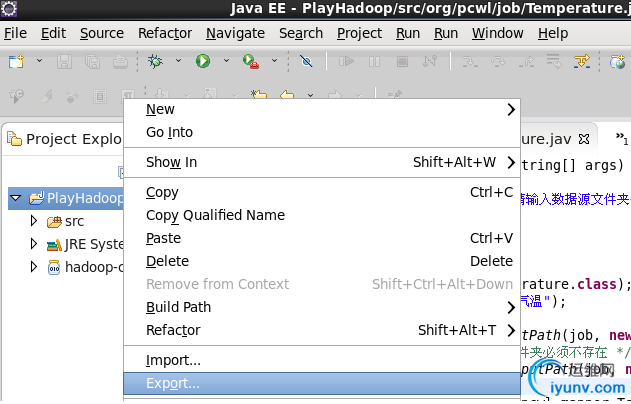
Task: Click the Terminate (stop) icon
Action: point(402,62)
